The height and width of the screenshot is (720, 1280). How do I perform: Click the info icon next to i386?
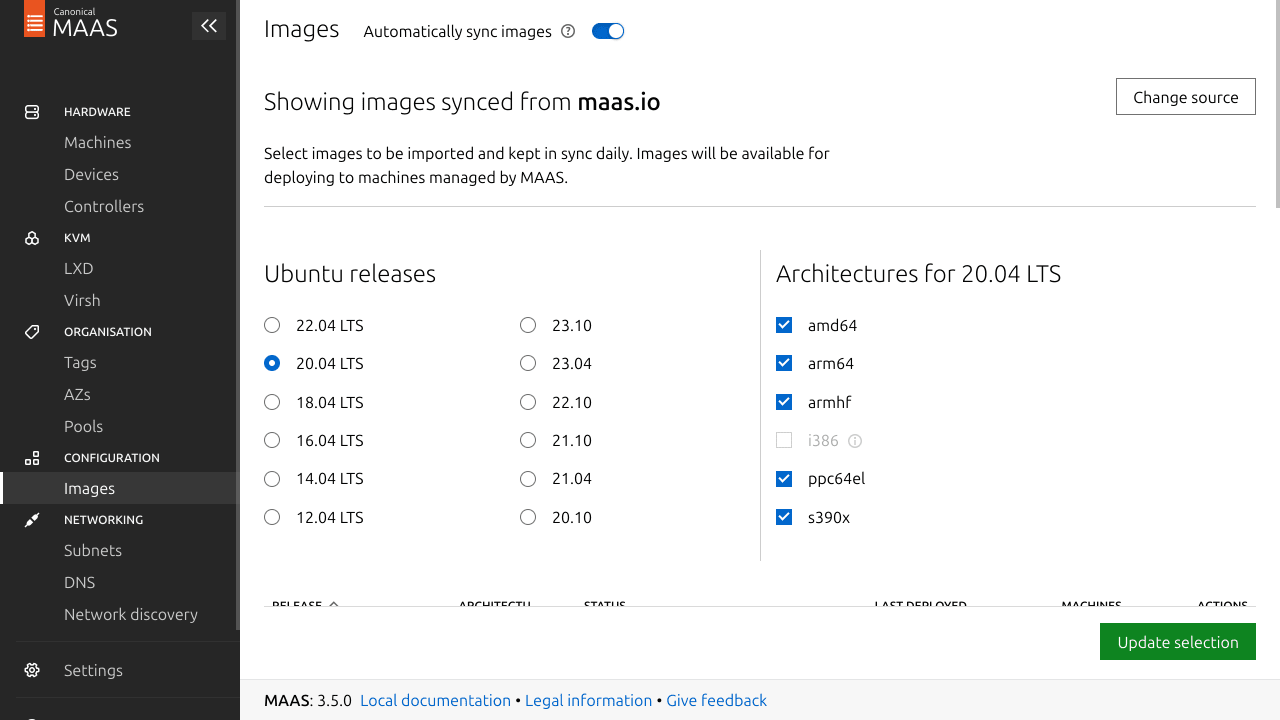(x=855, y=441)
